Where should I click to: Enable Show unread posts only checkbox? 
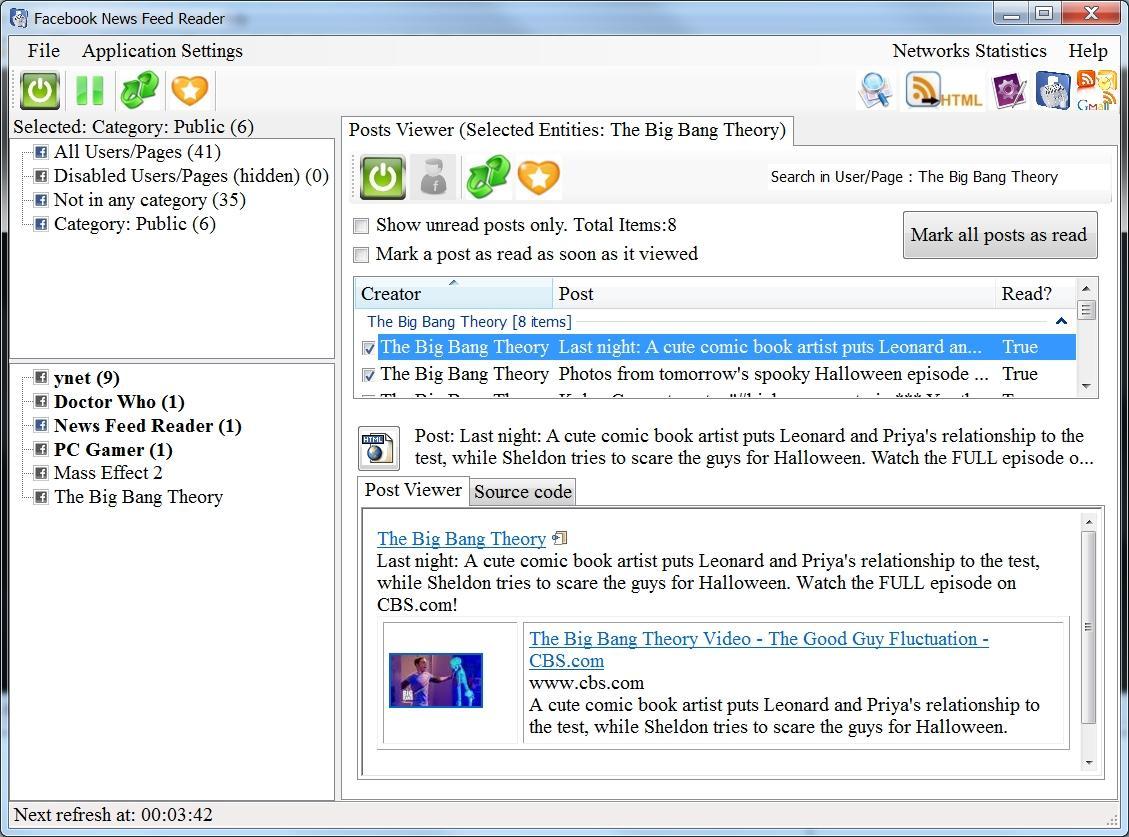(x=361, y=226)
